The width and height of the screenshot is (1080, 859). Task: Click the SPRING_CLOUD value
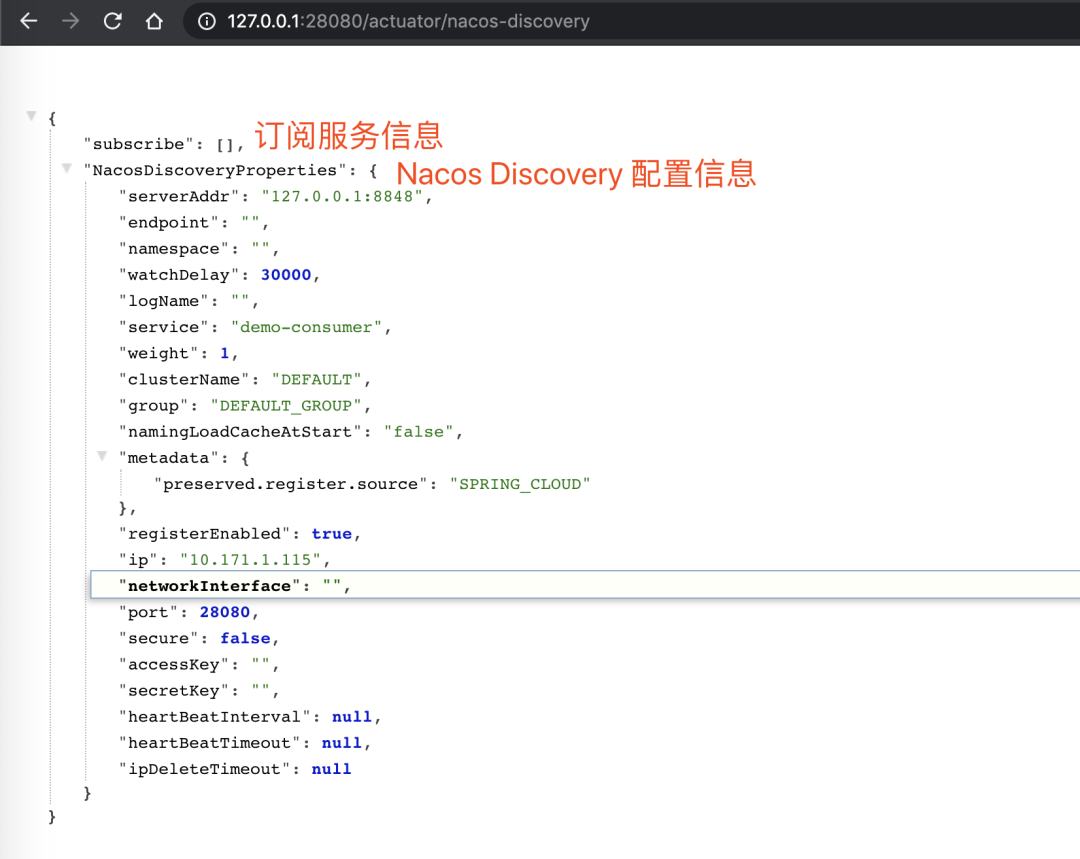(x=520, y=484)
